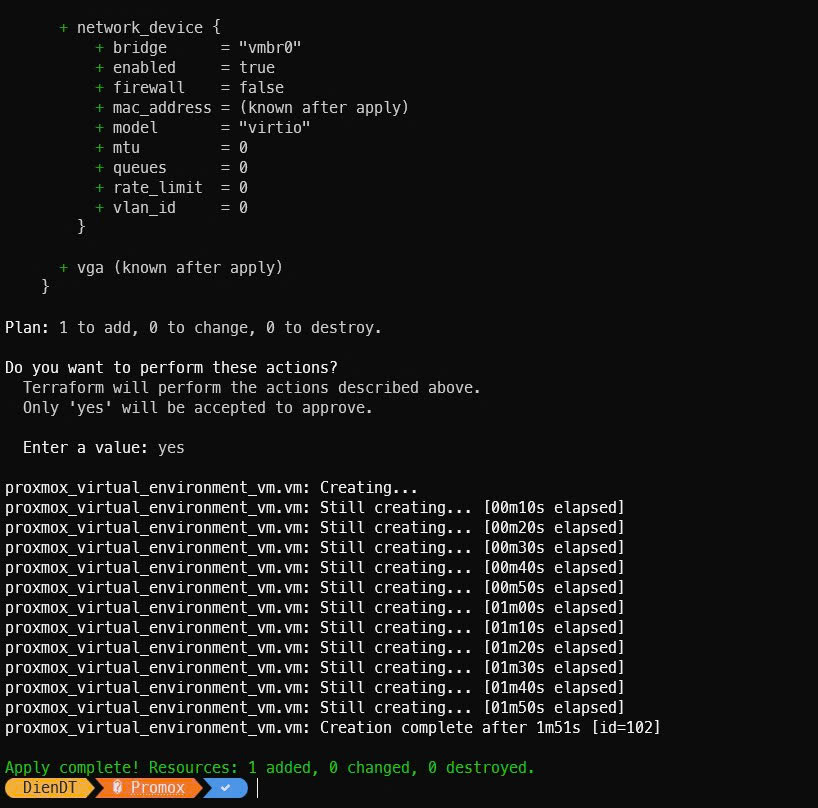Click the green plus before mac_address
This screenshot has width=818, height=808.
click(100, 107)
